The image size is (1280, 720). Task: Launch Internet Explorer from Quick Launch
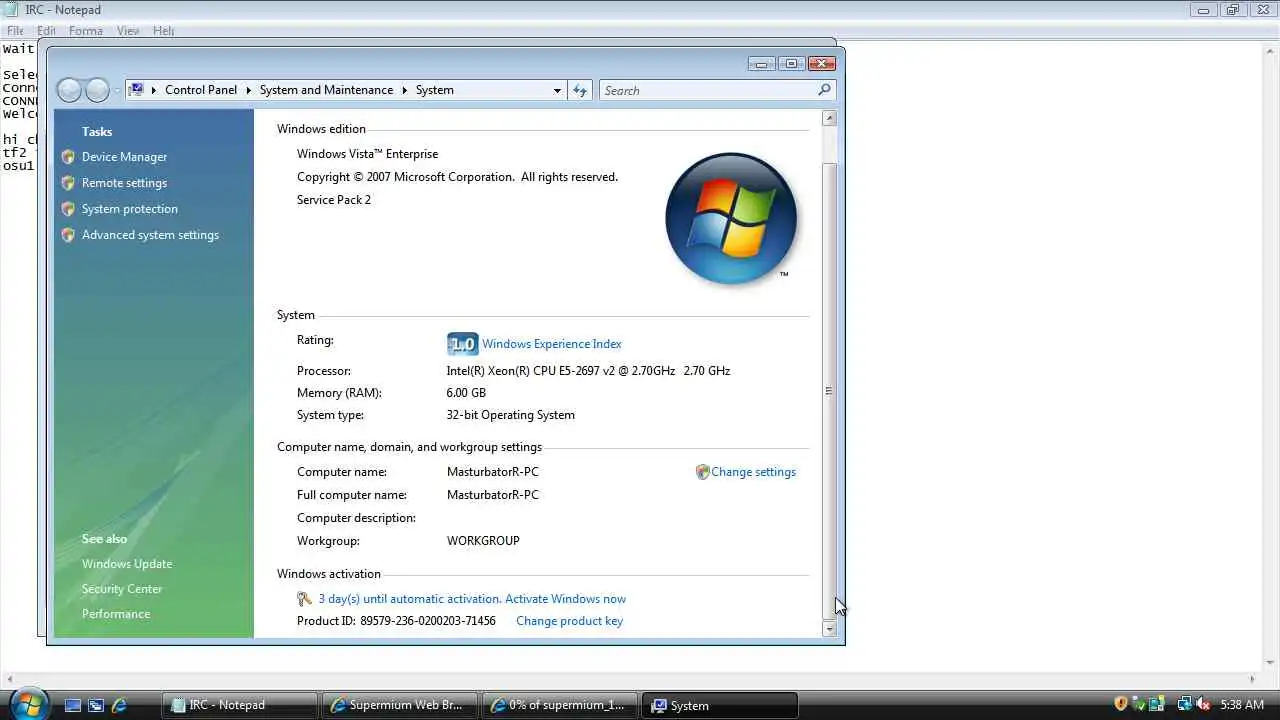pyautogui.click(x=119, y=705)
